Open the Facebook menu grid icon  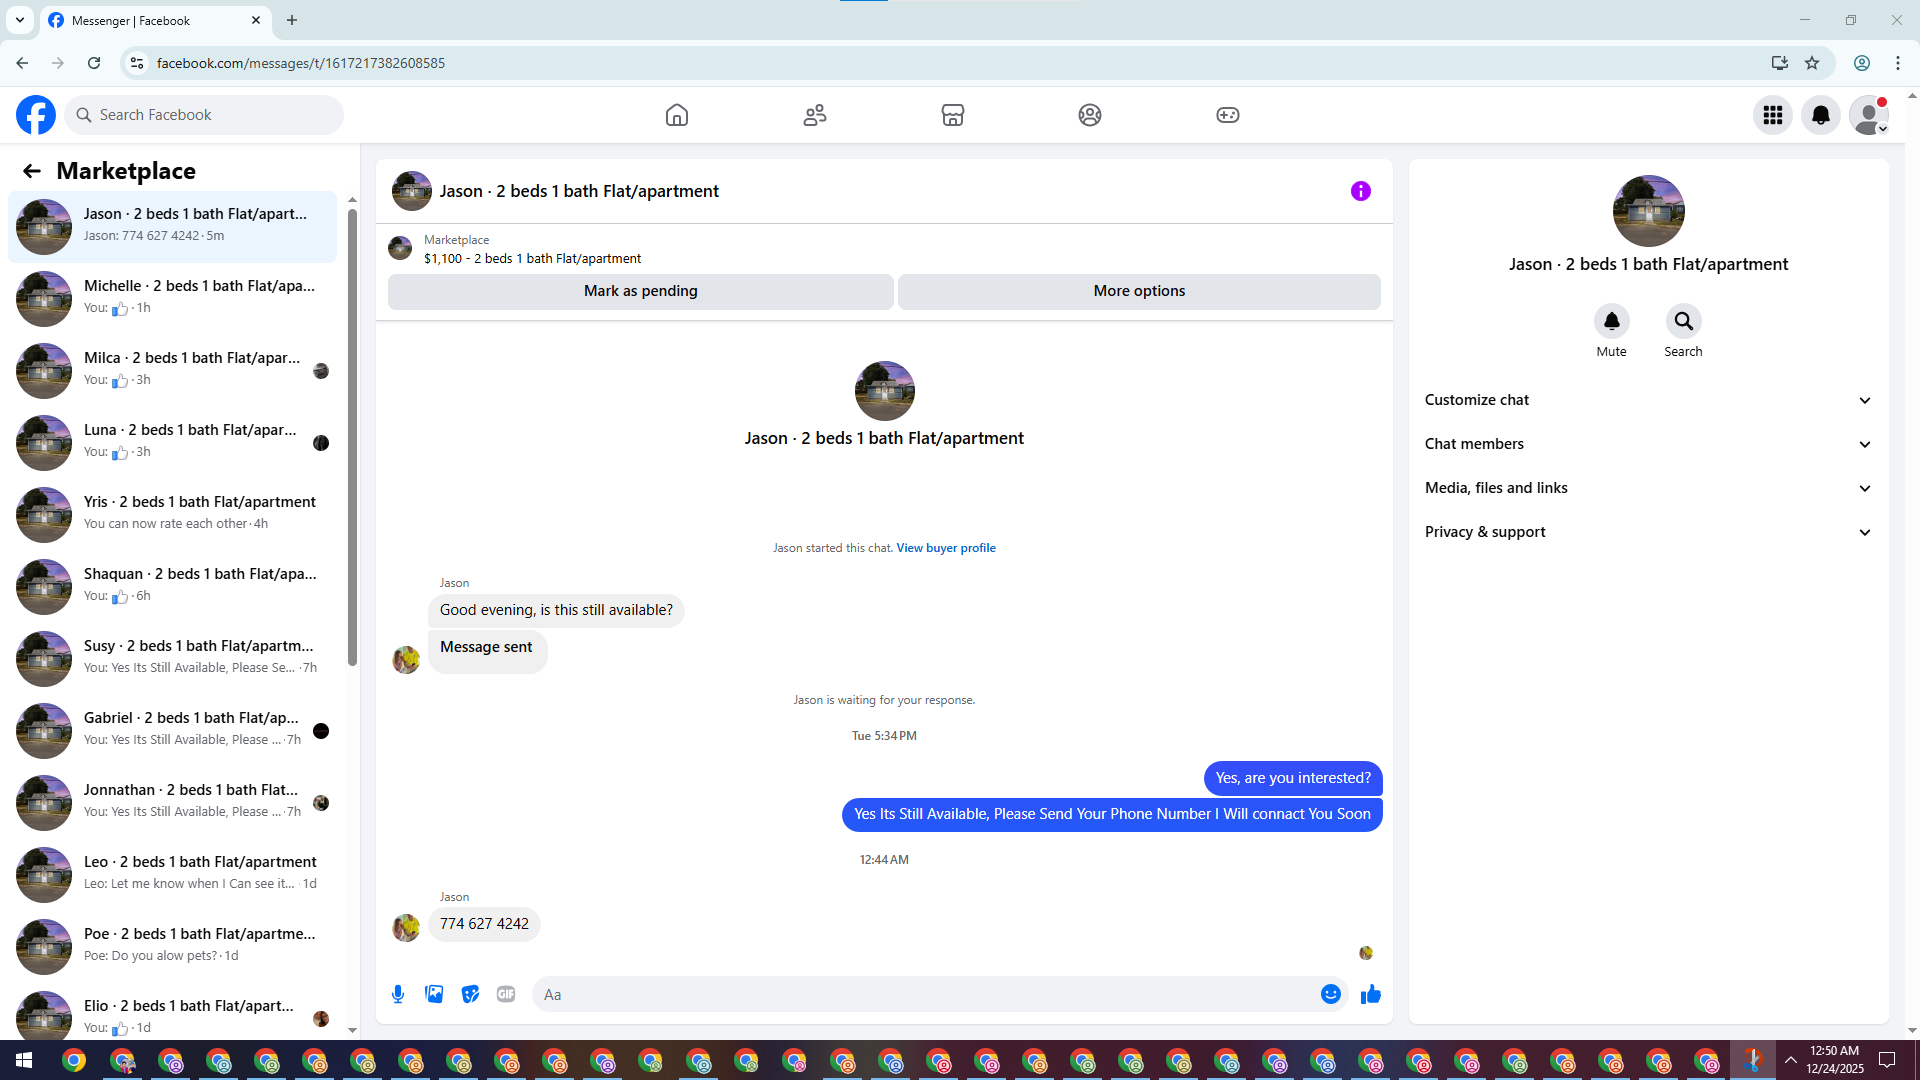(x=1772, y=115)
